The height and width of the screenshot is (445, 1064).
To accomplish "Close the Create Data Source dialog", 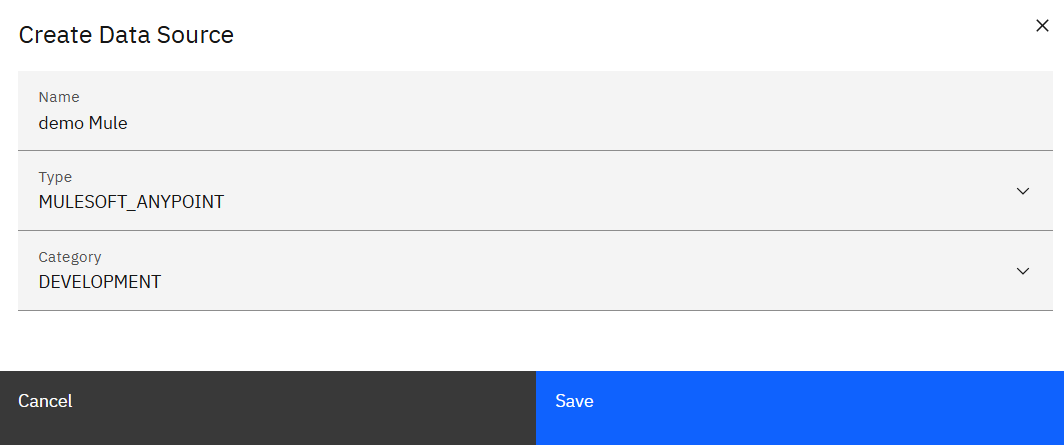I will click(1042, 26).
